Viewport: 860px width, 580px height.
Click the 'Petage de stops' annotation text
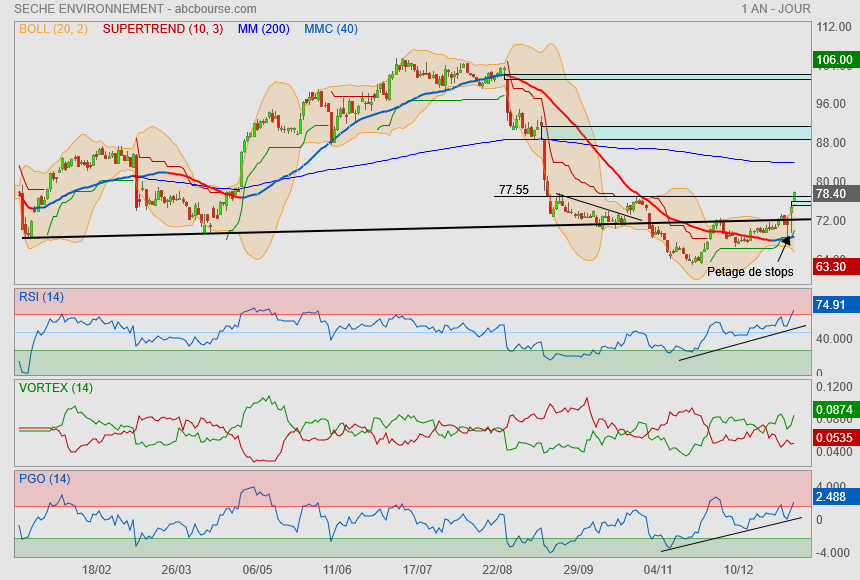749,271
